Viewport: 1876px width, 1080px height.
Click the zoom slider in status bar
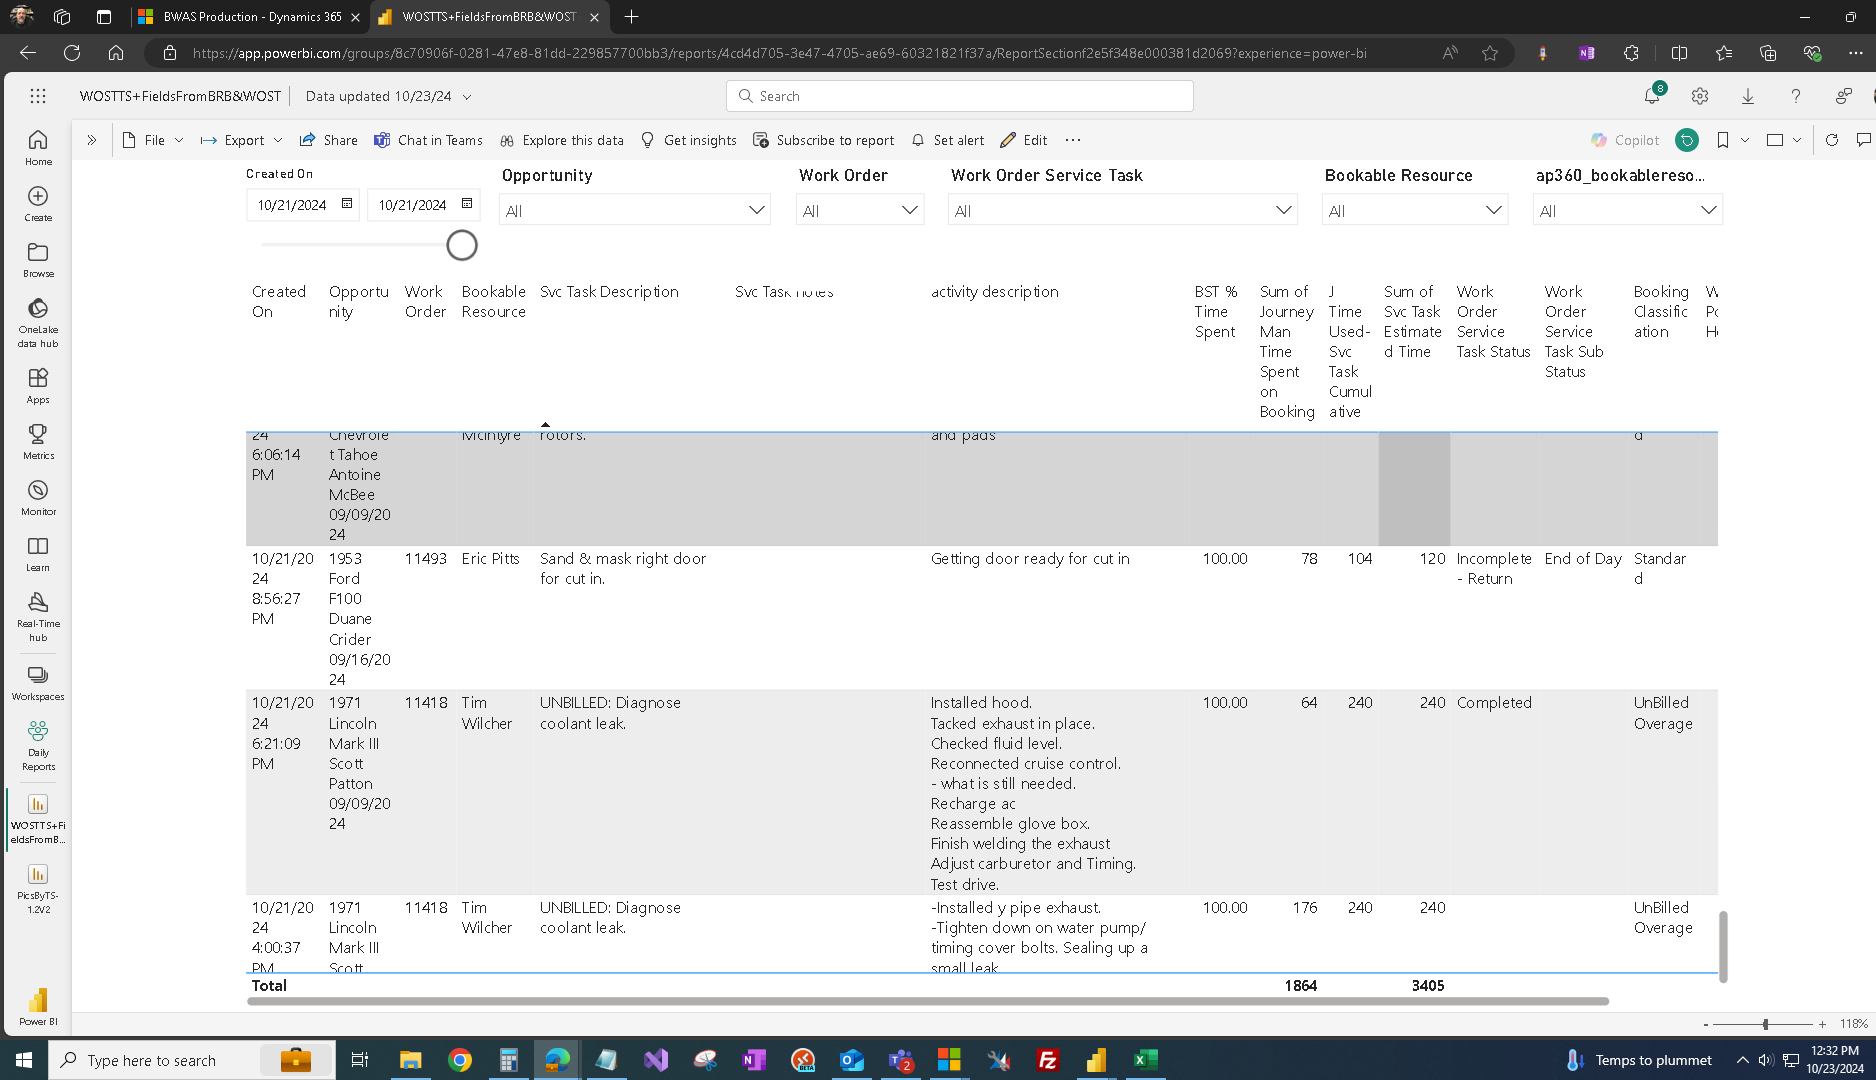(x=1765, y=1024)
